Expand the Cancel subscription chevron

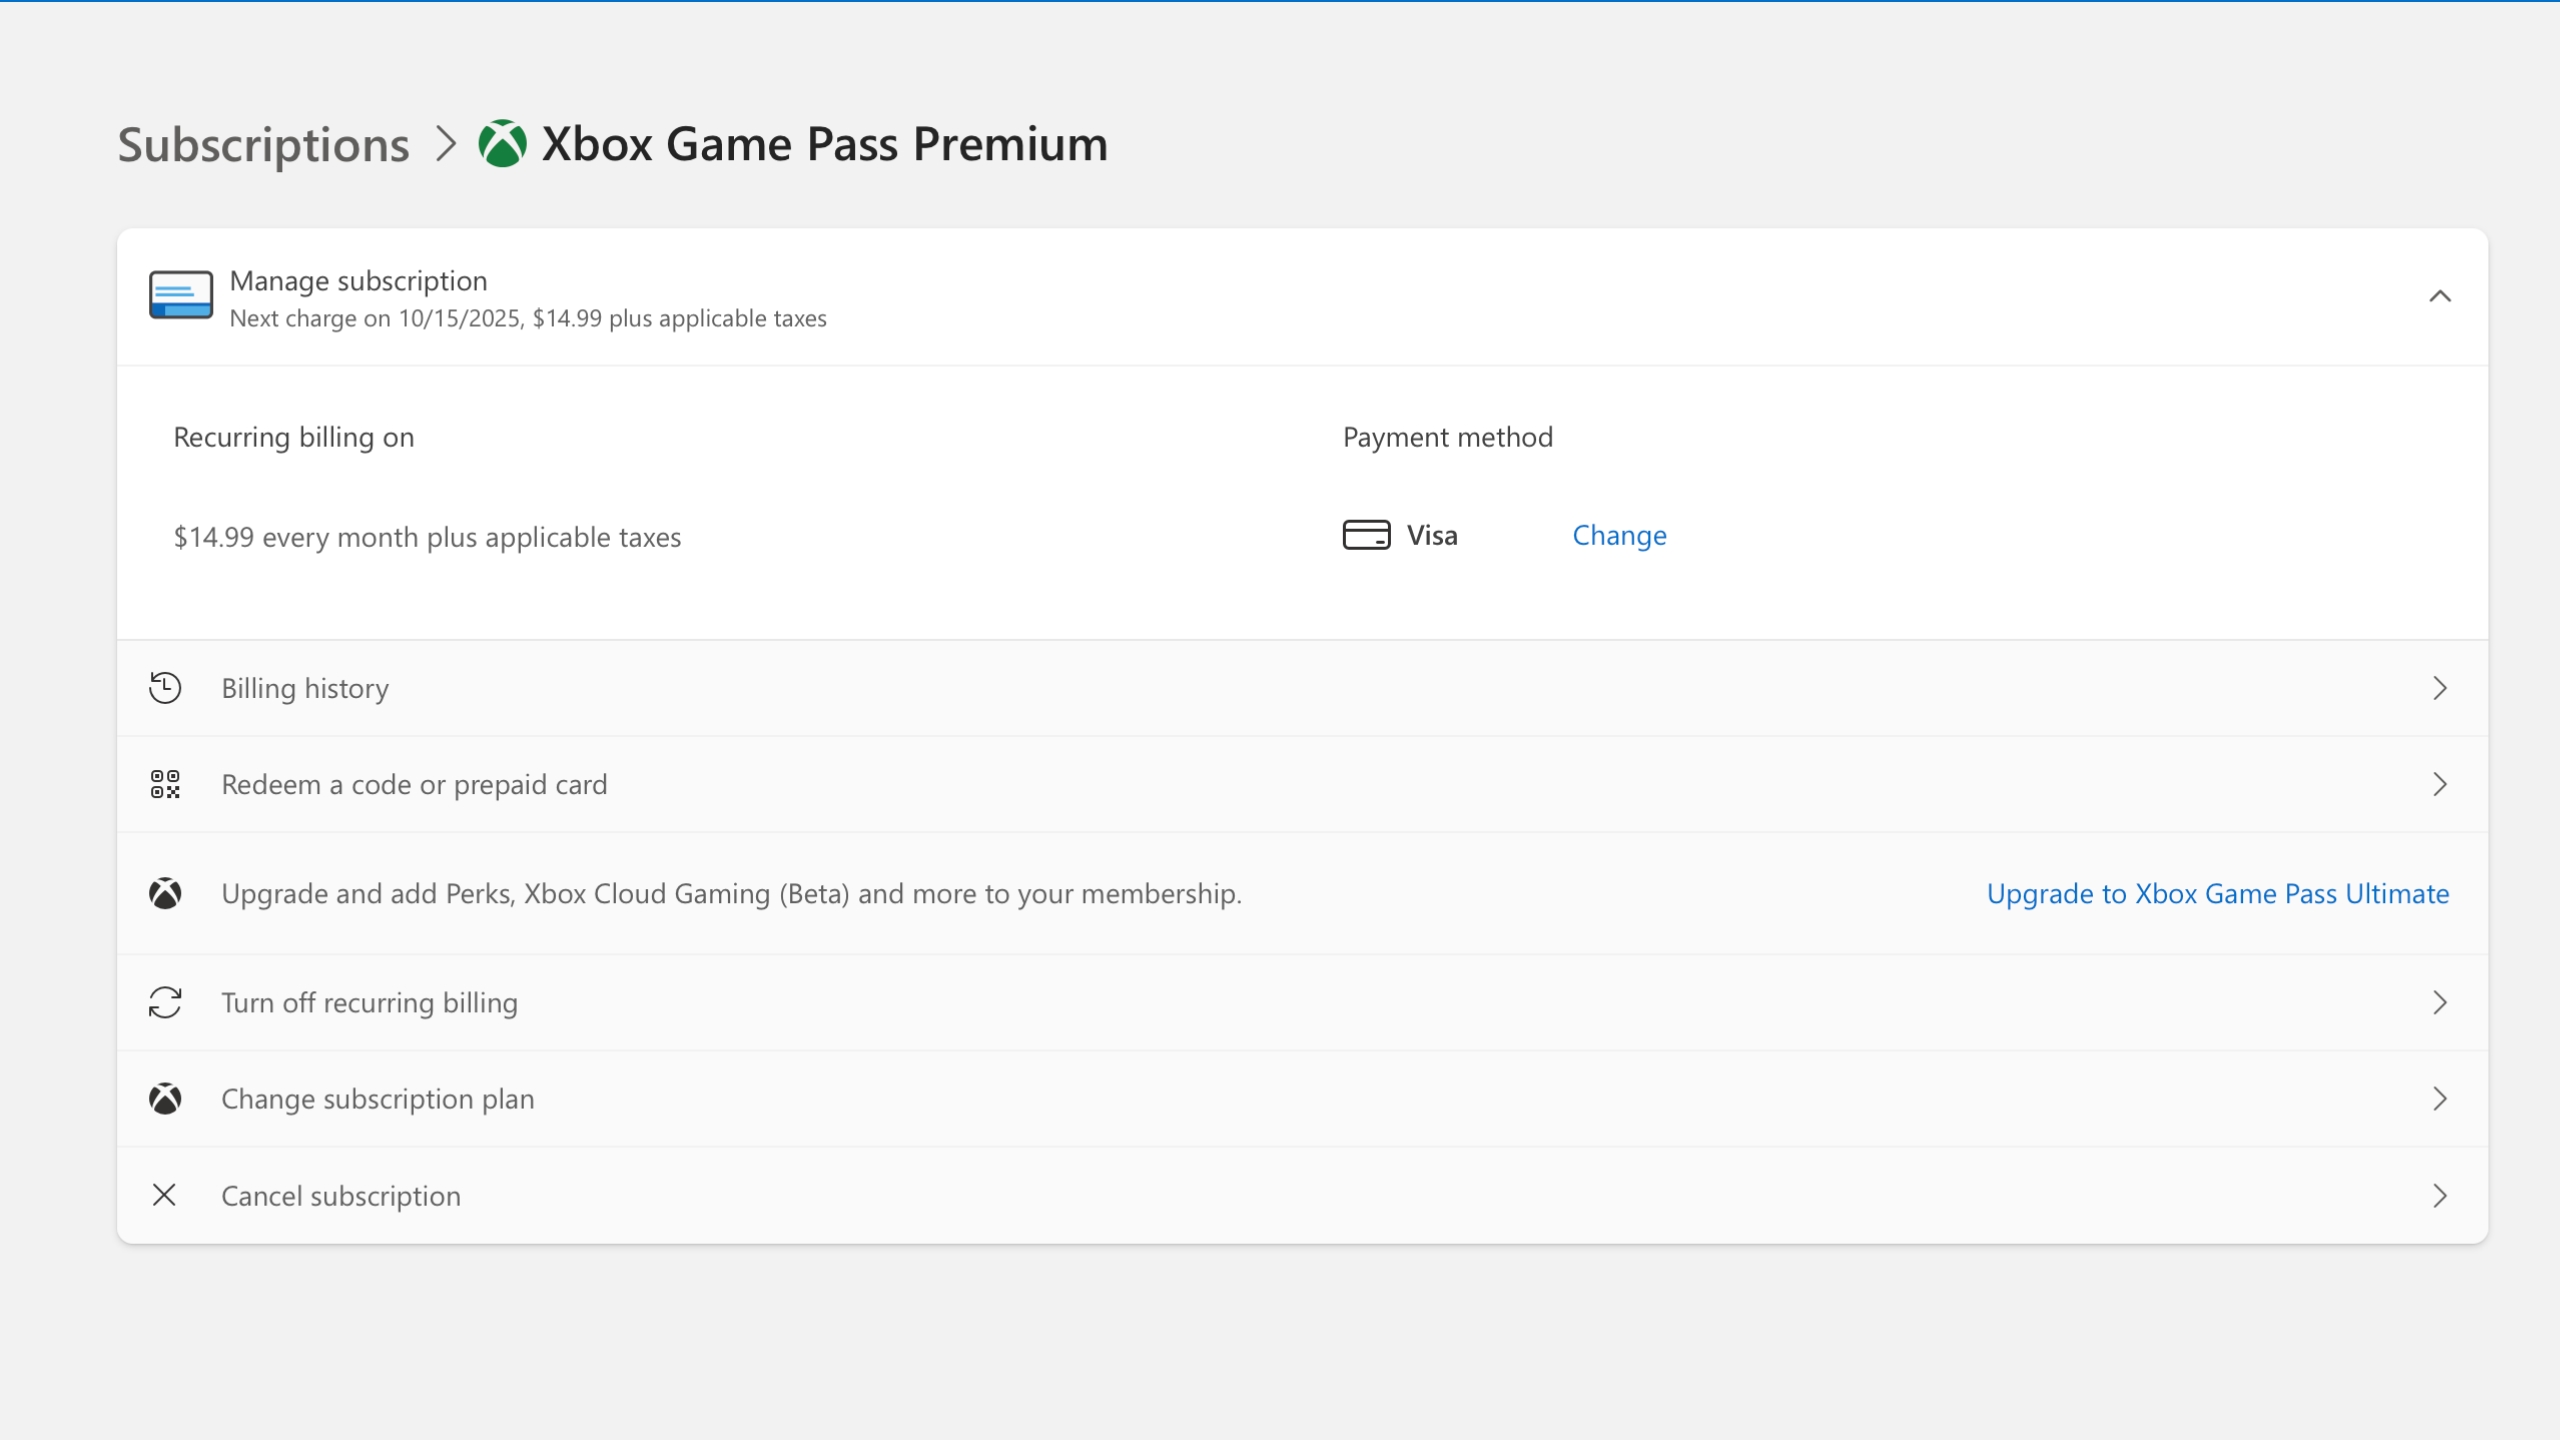point(2440,1194)
